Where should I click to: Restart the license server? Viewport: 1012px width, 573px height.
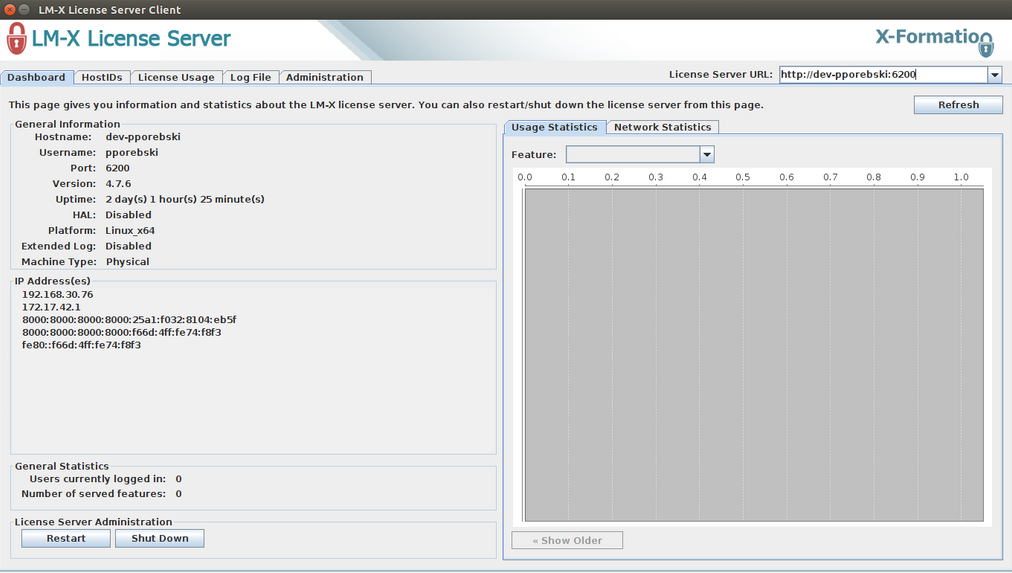(x=66, y=538)
